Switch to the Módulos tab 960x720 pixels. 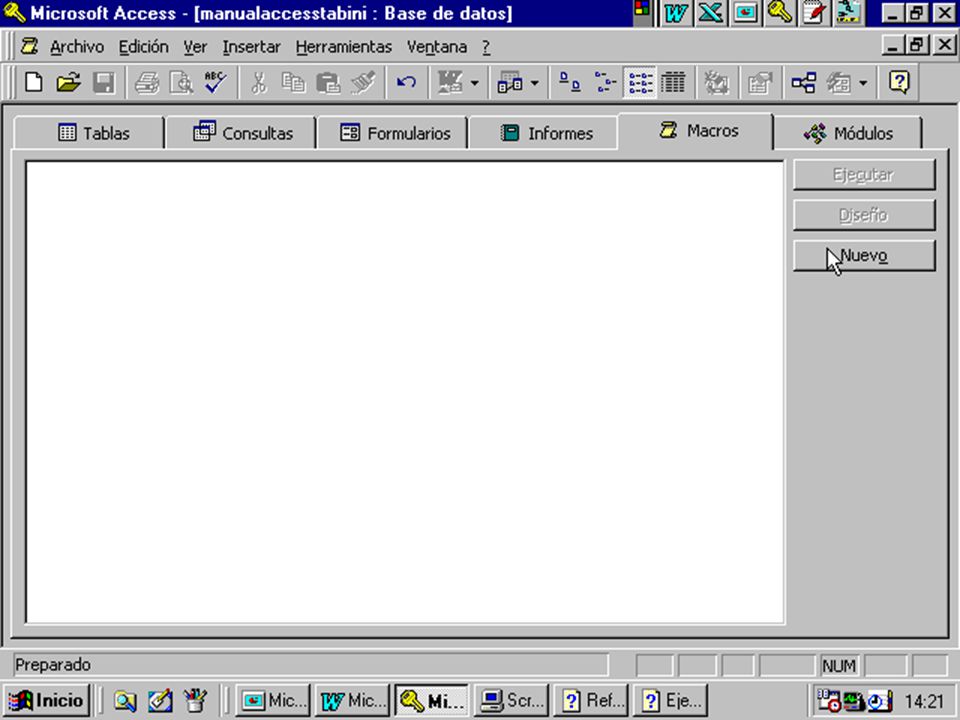pyautogui.click(x=848, y=133)
